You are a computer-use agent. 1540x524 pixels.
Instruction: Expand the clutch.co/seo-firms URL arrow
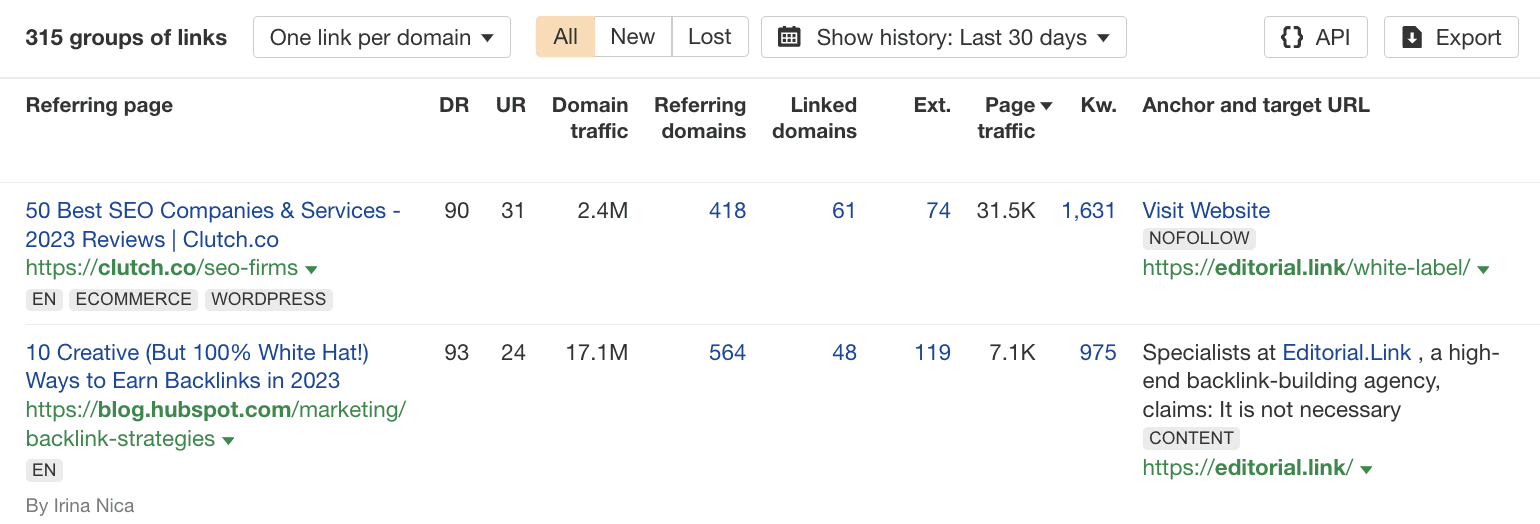311,269
